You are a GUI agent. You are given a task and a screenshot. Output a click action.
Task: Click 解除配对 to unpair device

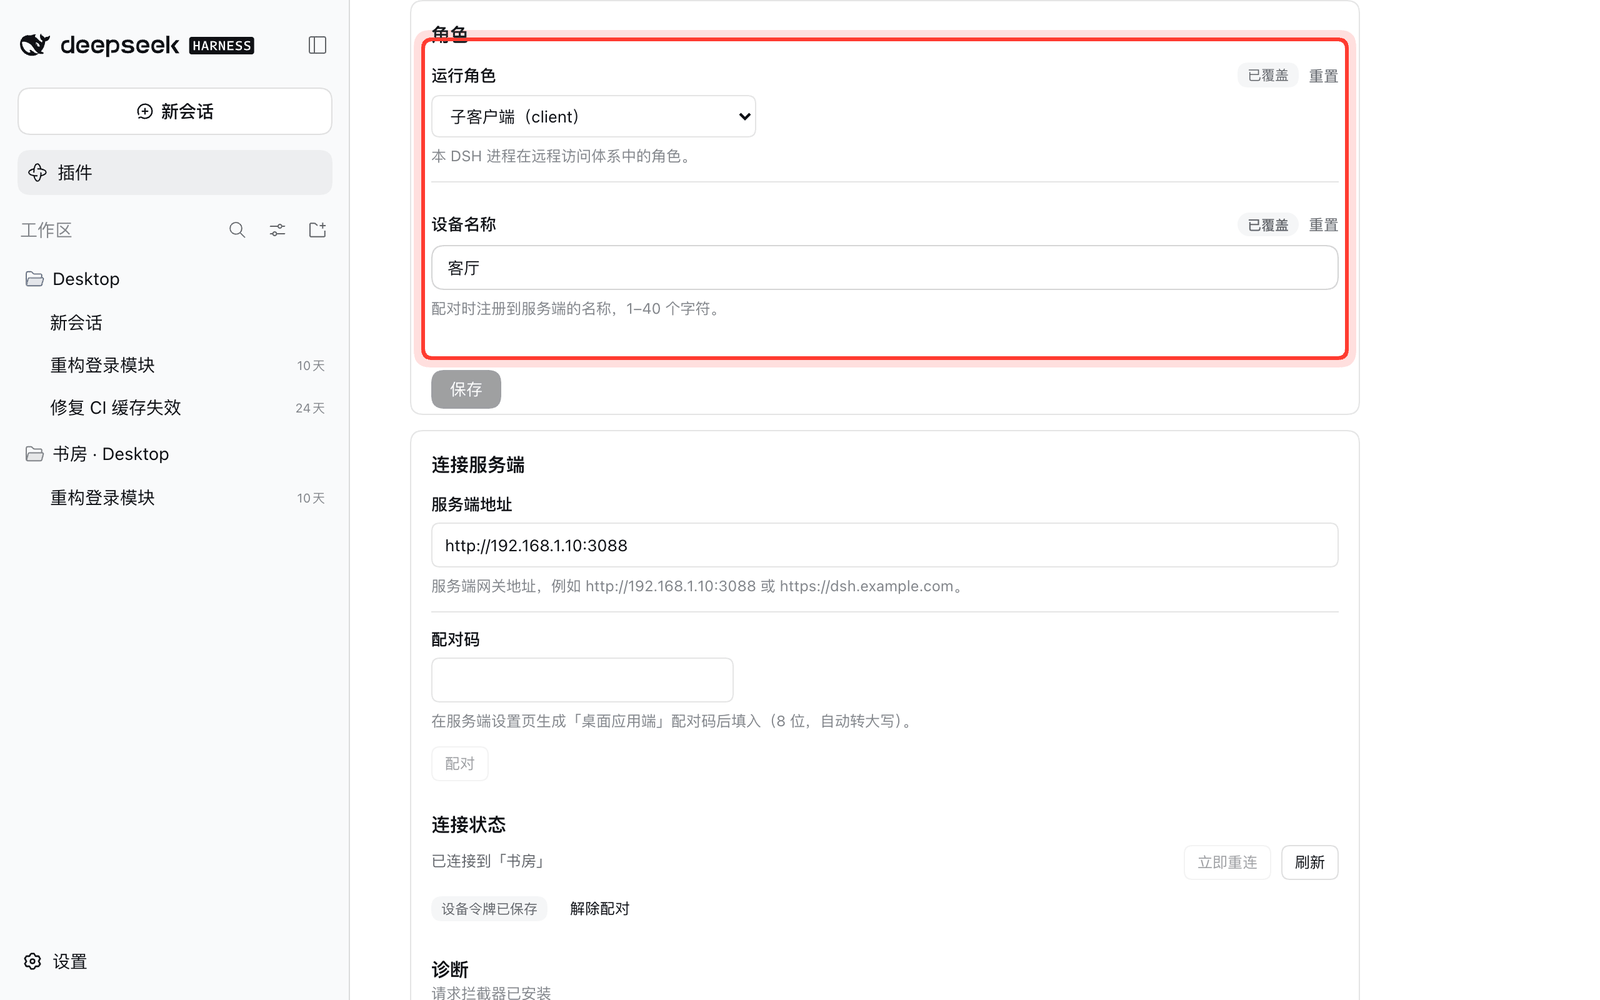click(599, 909)
